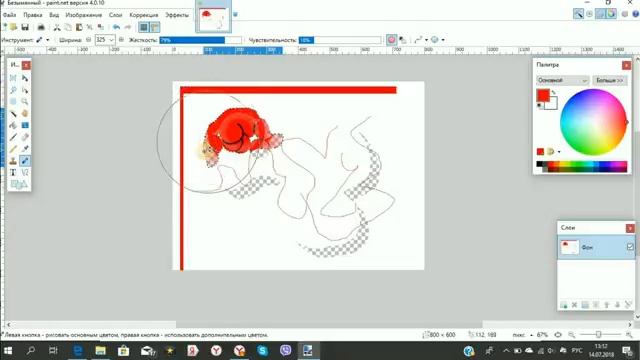
Task: Click the Cut scissors icon
Action: tap(57, 27)
